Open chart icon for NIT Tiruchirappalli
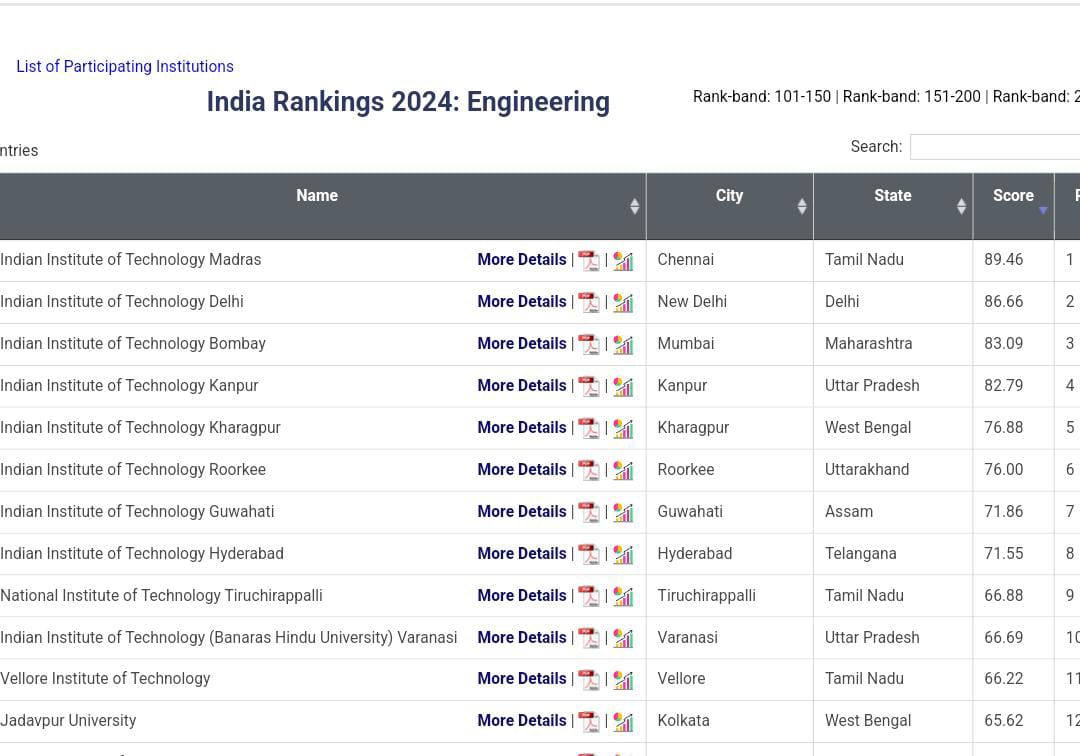Image resolution: width=1080 pixels, height=756 pixels. tap(623, 597)
